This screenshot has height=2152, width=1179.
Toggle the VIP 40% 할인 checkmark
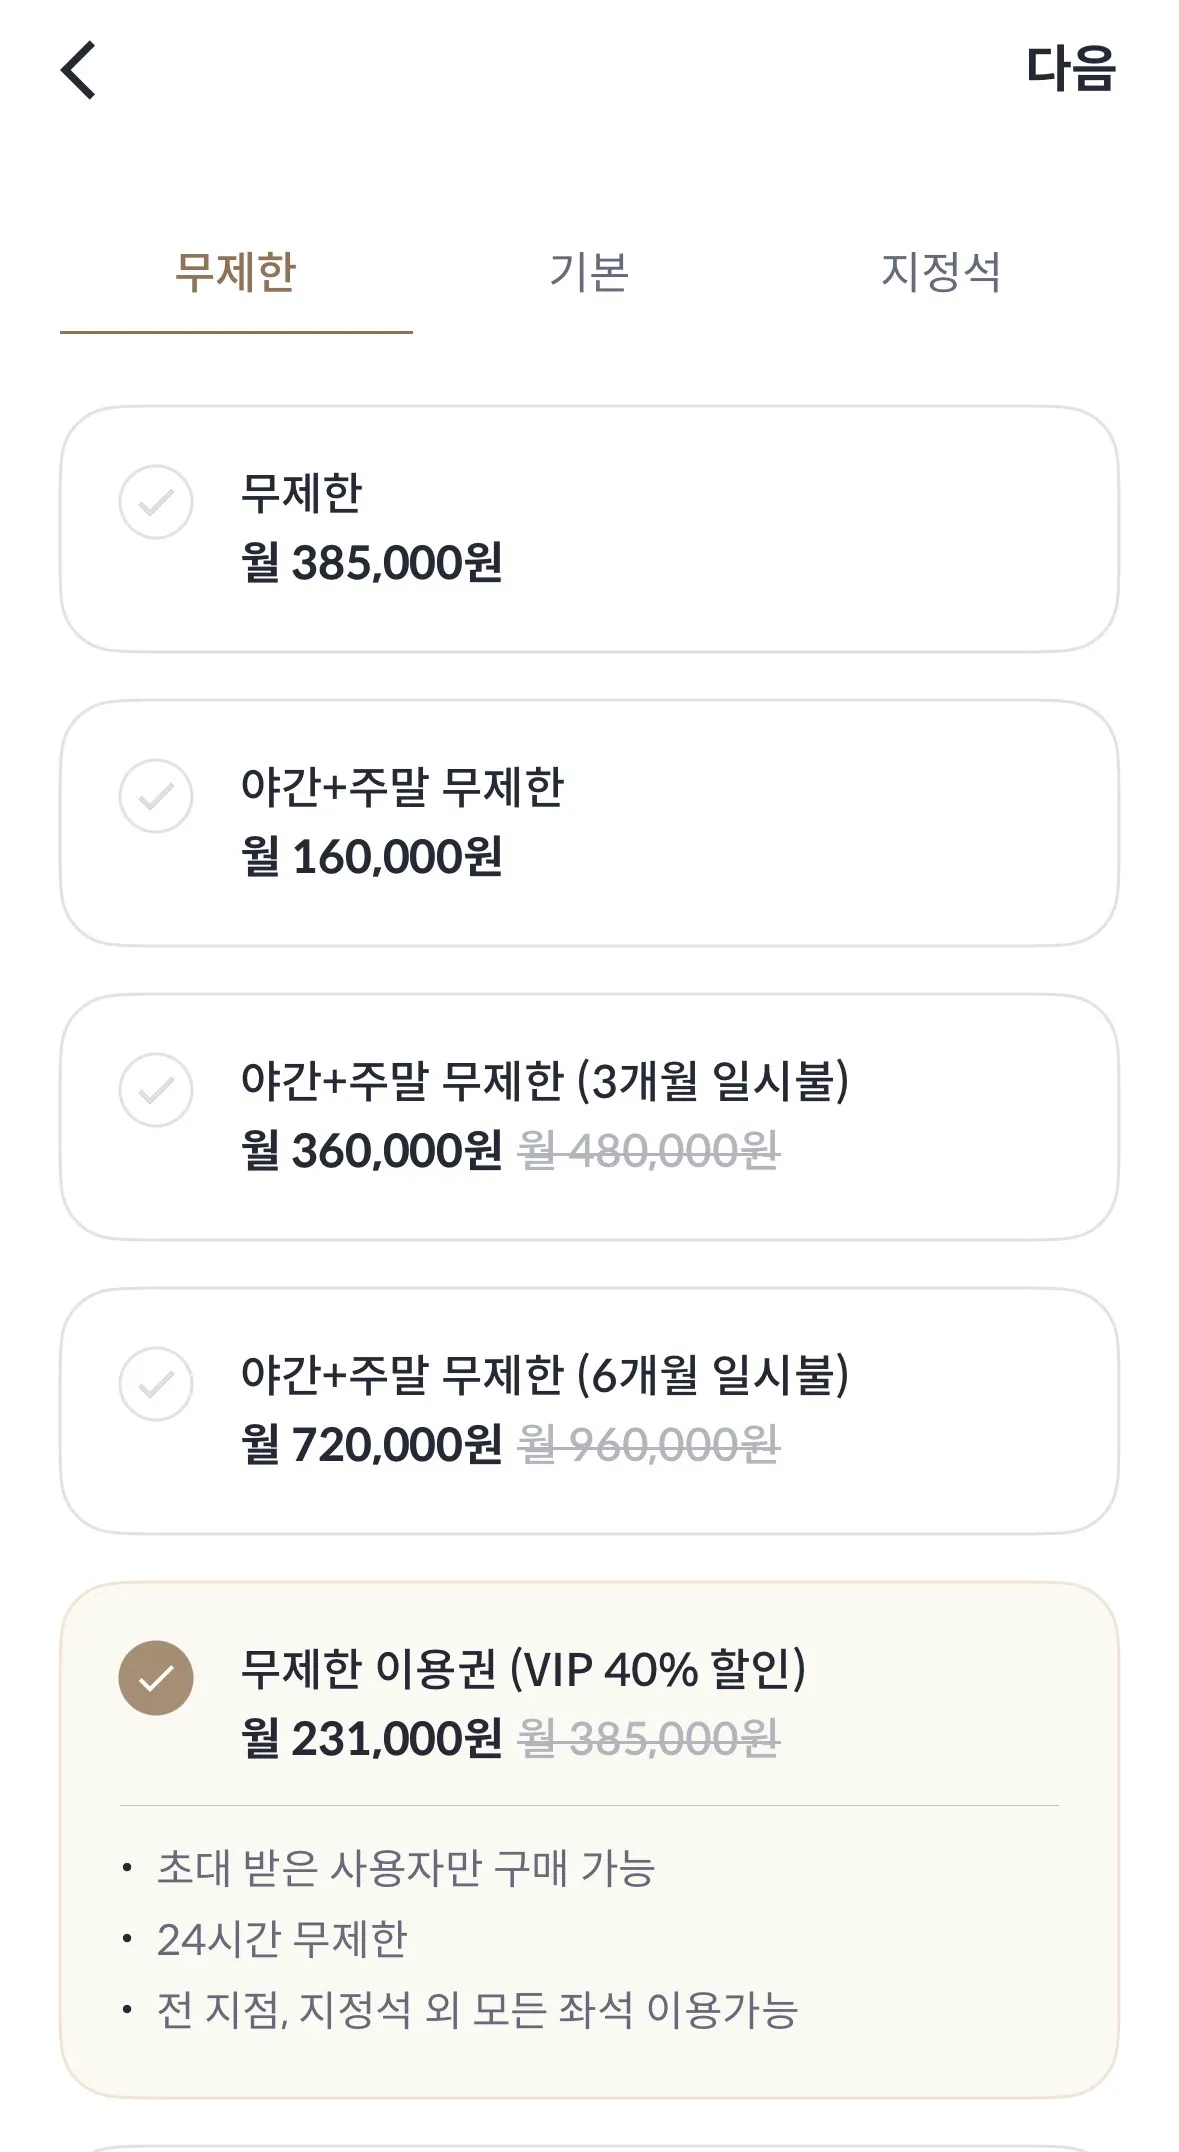coord(156,1678)
